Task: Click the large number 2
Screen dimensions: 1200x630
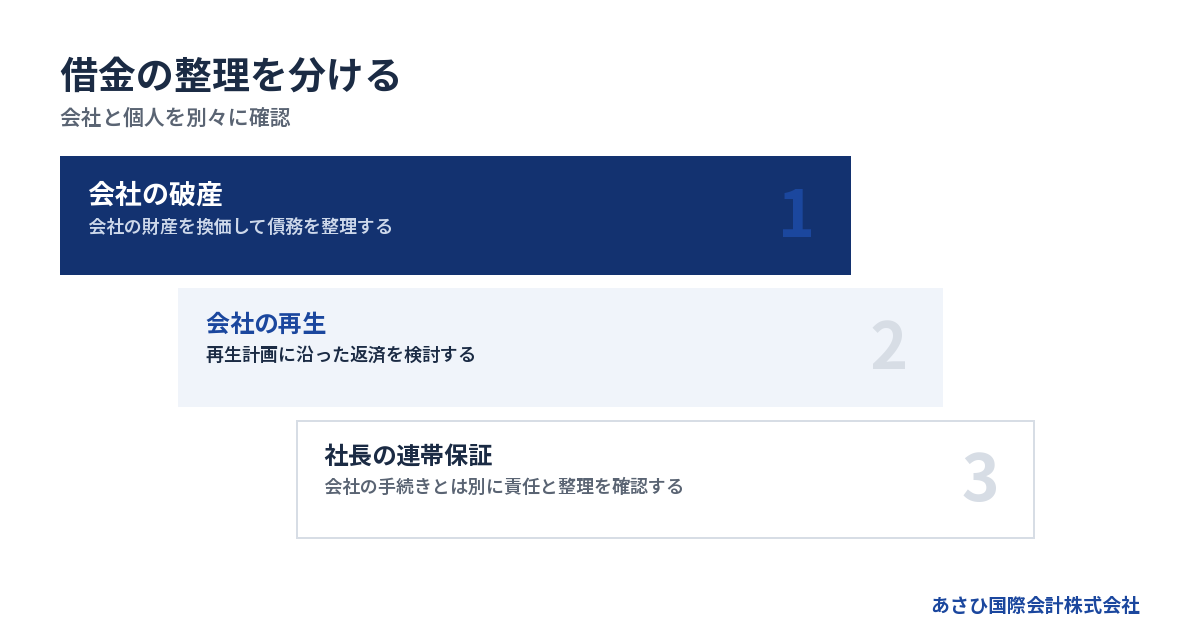Action: [x=888, y=347]
